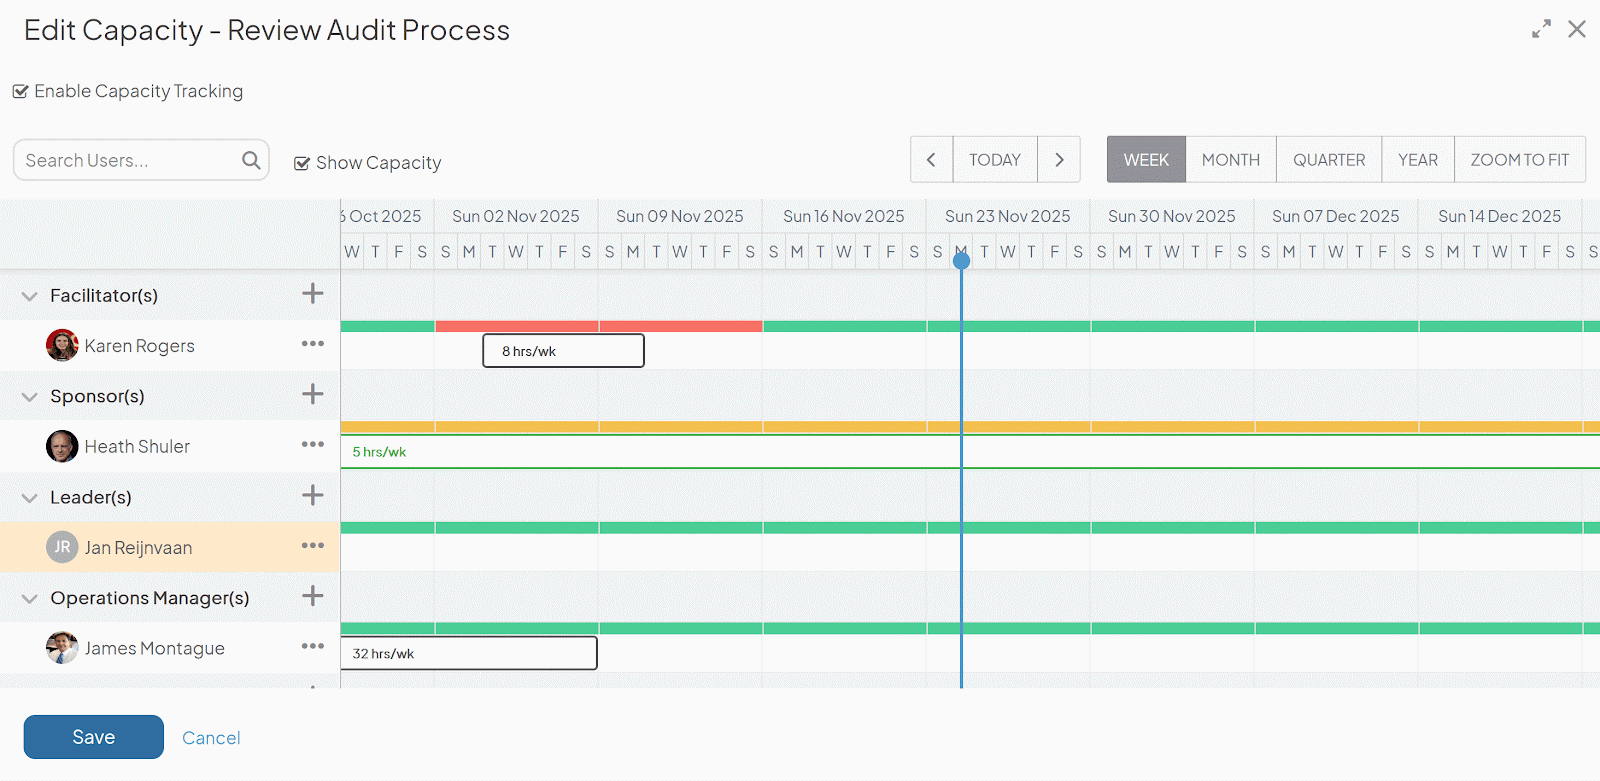Collapse the Sponsor(s) section chevron
Viewport: 1600px width, 781px height.
[30, 397]
